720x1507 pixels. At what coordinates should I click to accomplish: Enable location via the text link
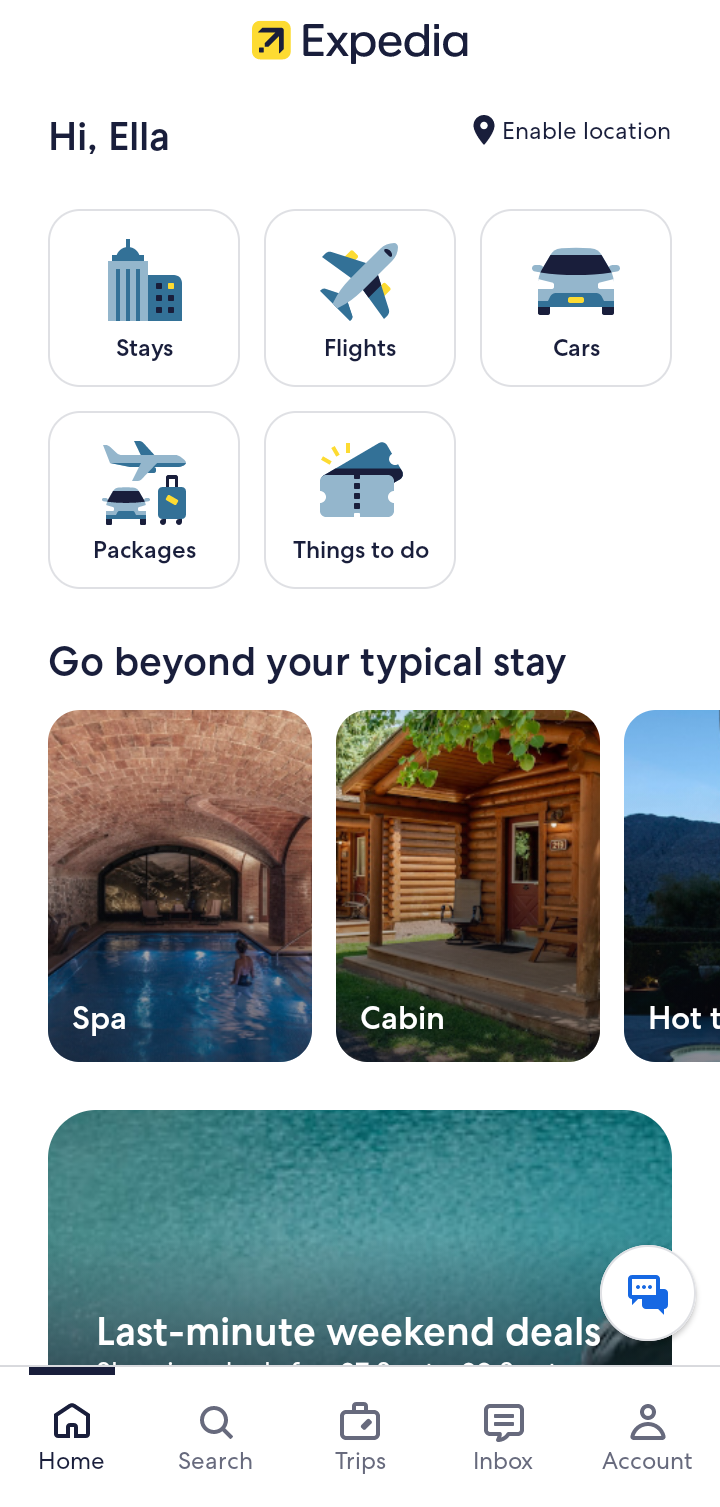(586, 131)
